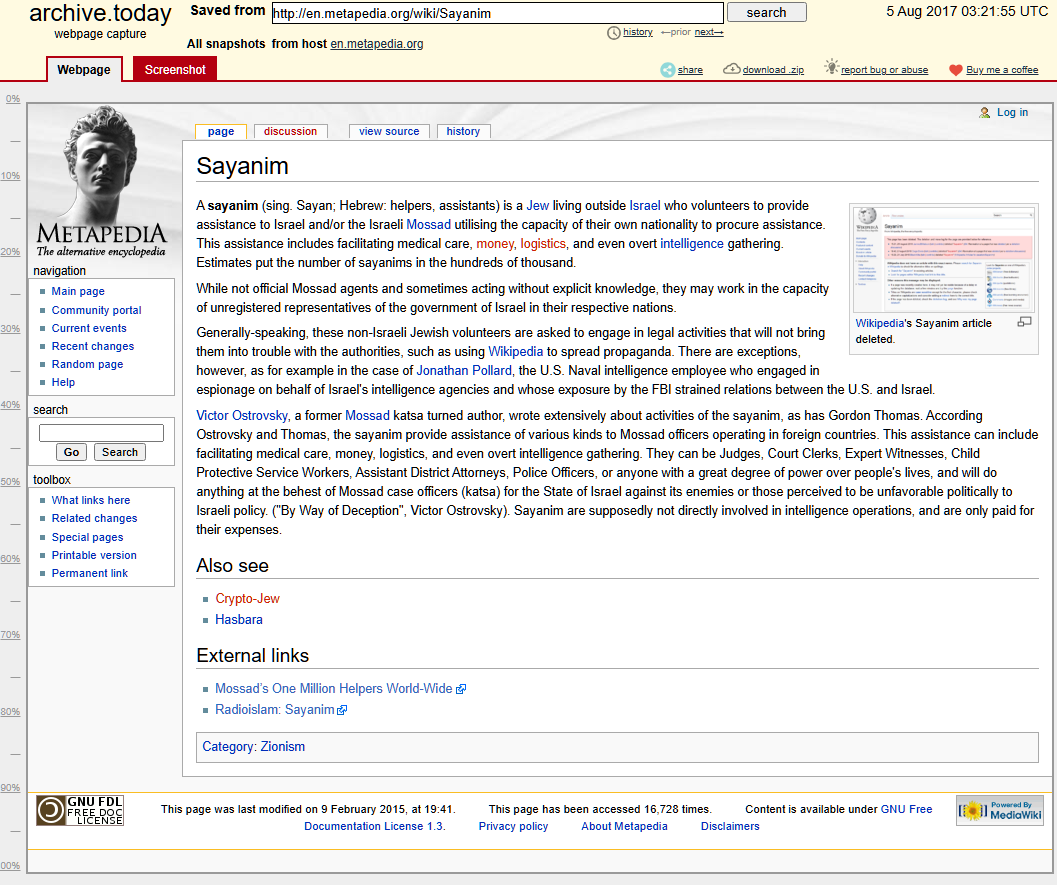Follow the red money link
1057x885 pixels.
495,243
